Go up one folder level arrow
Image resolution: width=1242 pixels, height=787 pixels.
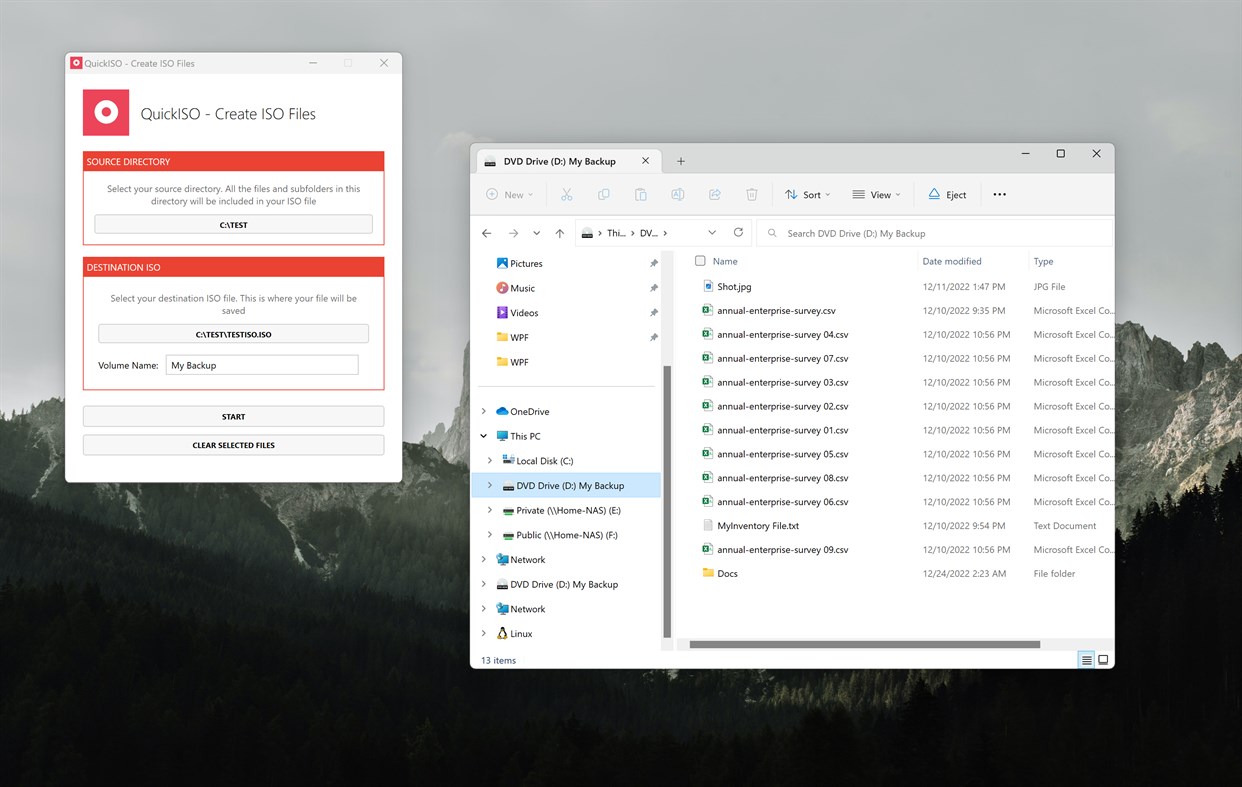click(x=559, y=233)
